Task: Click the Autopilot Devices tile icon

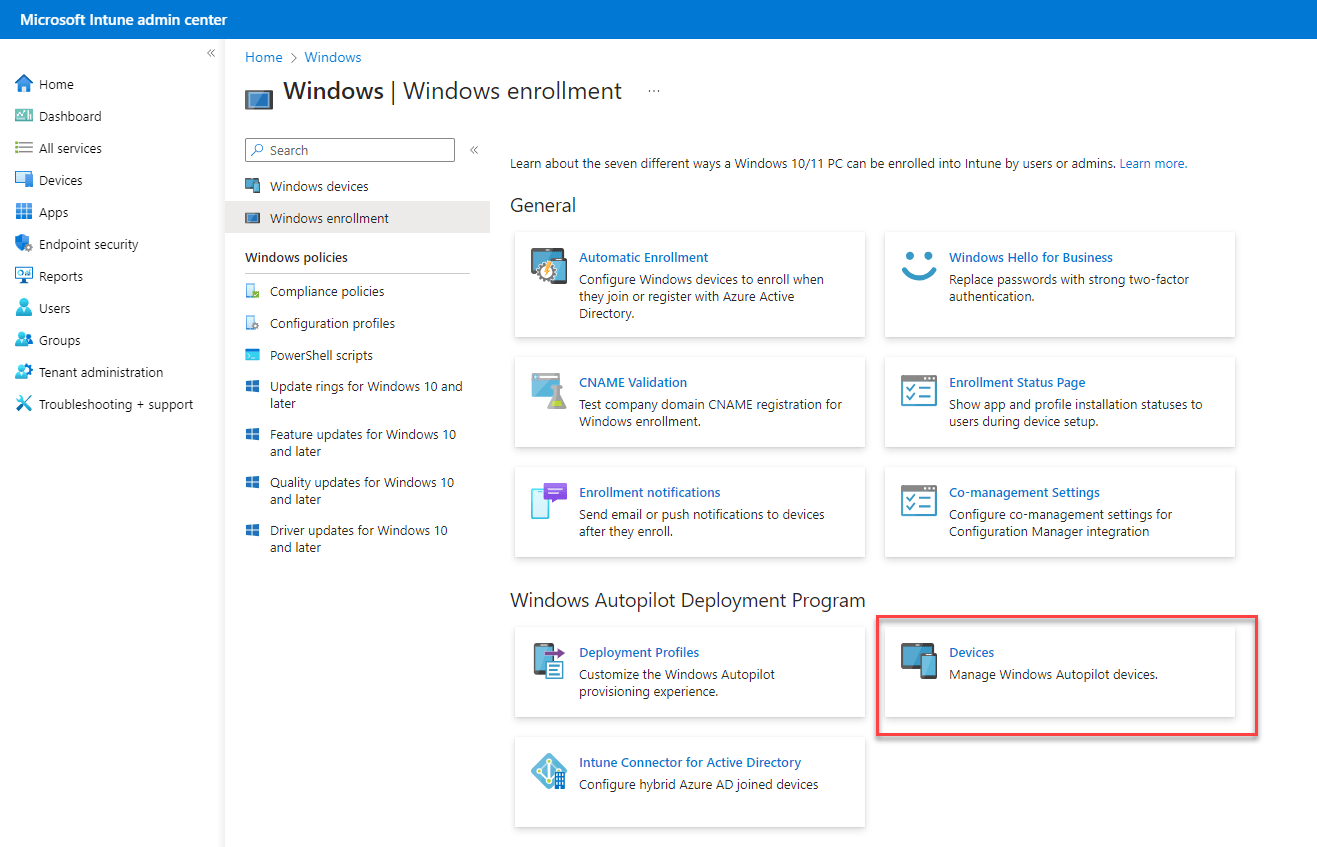Action: (919, 661)
